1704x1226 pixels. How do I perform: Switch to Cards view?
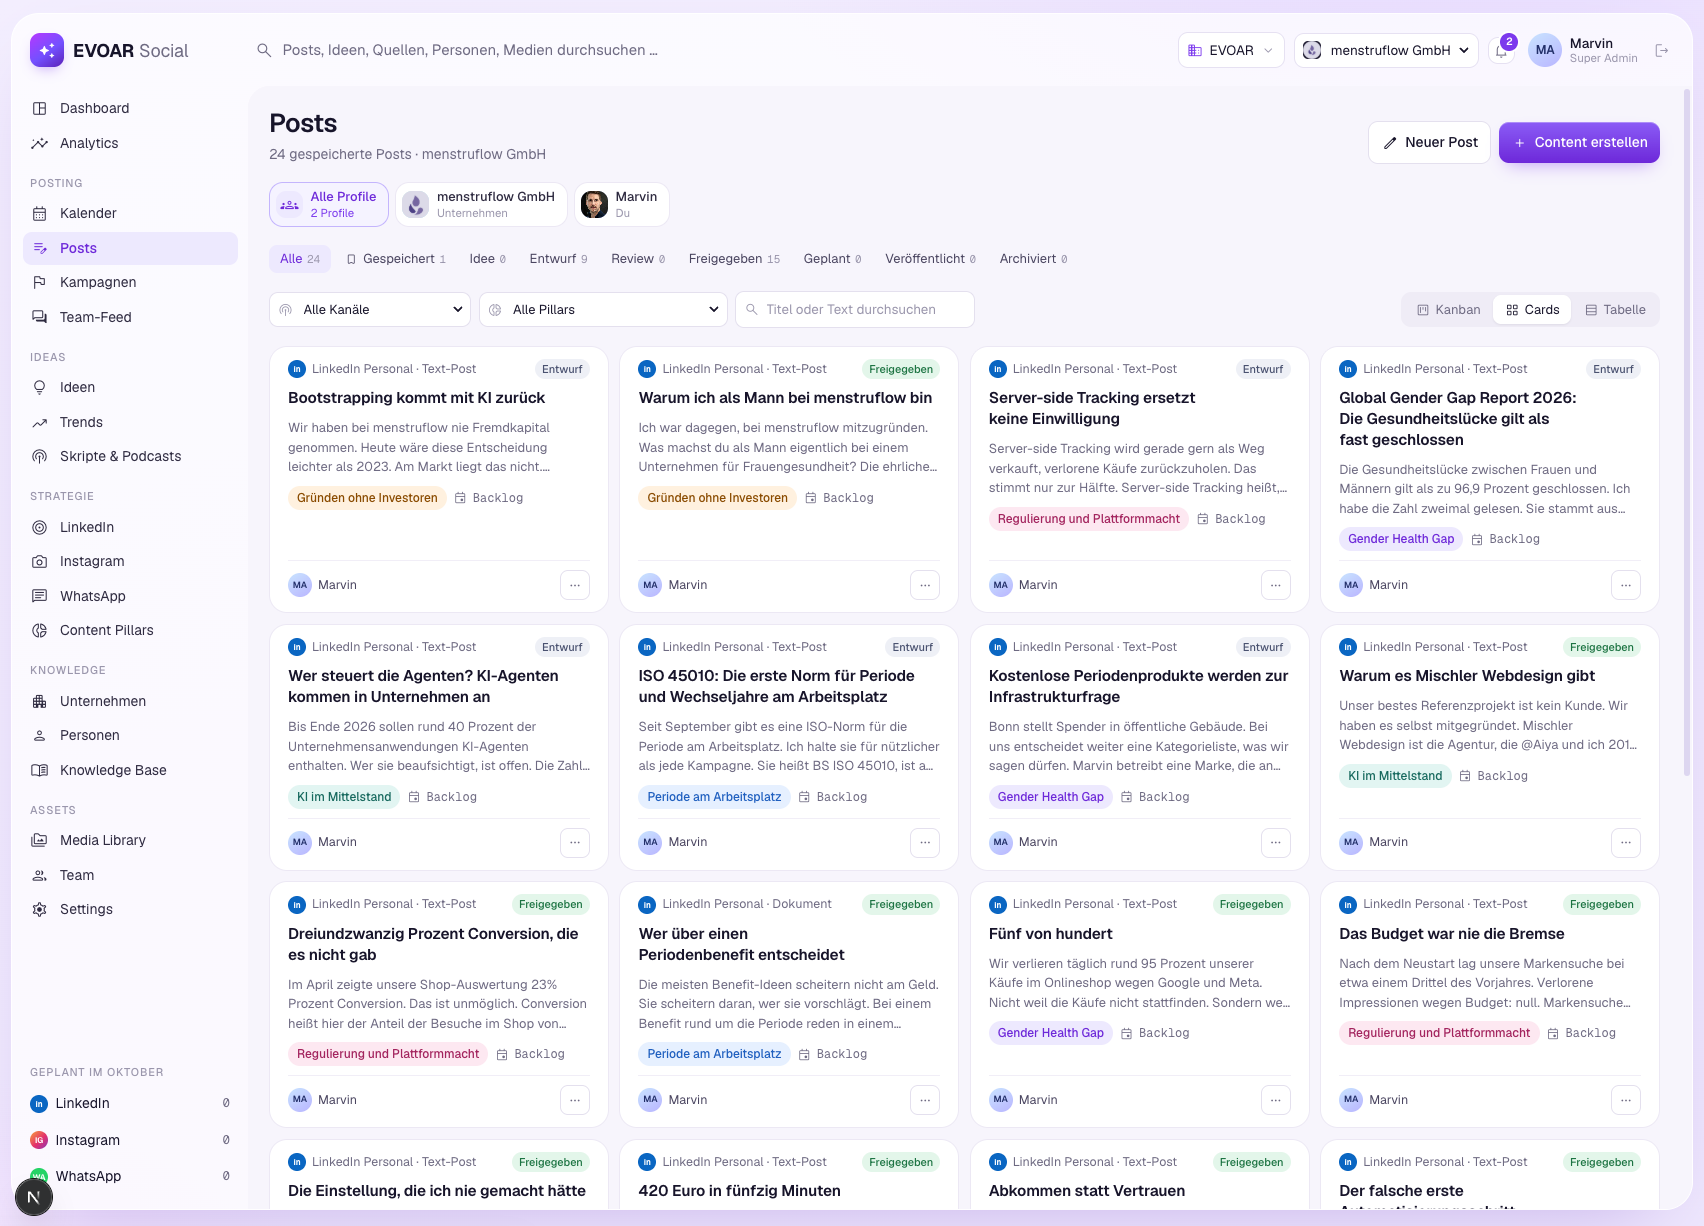1532,310
